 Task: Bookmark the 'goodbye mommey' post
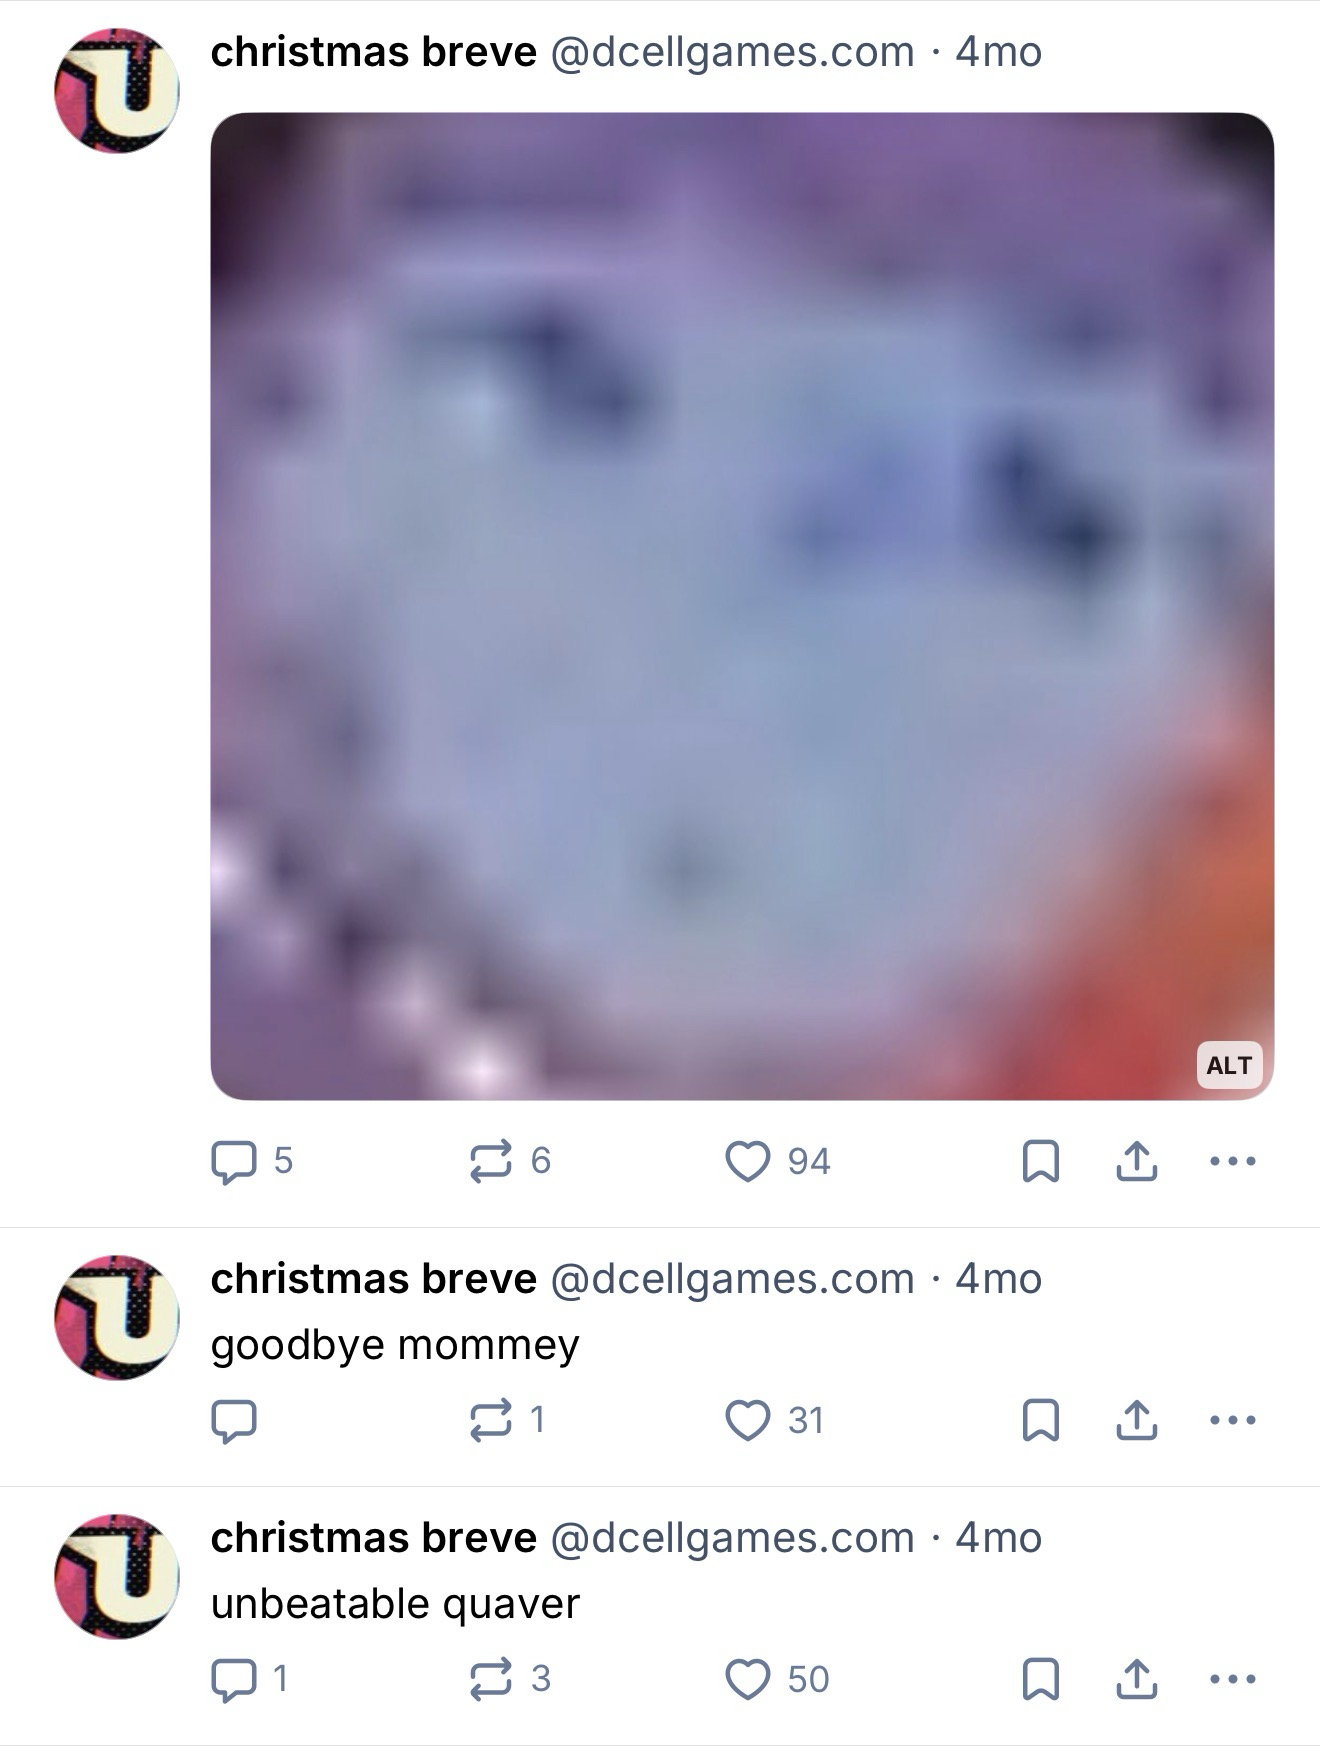(1041, 1420)
